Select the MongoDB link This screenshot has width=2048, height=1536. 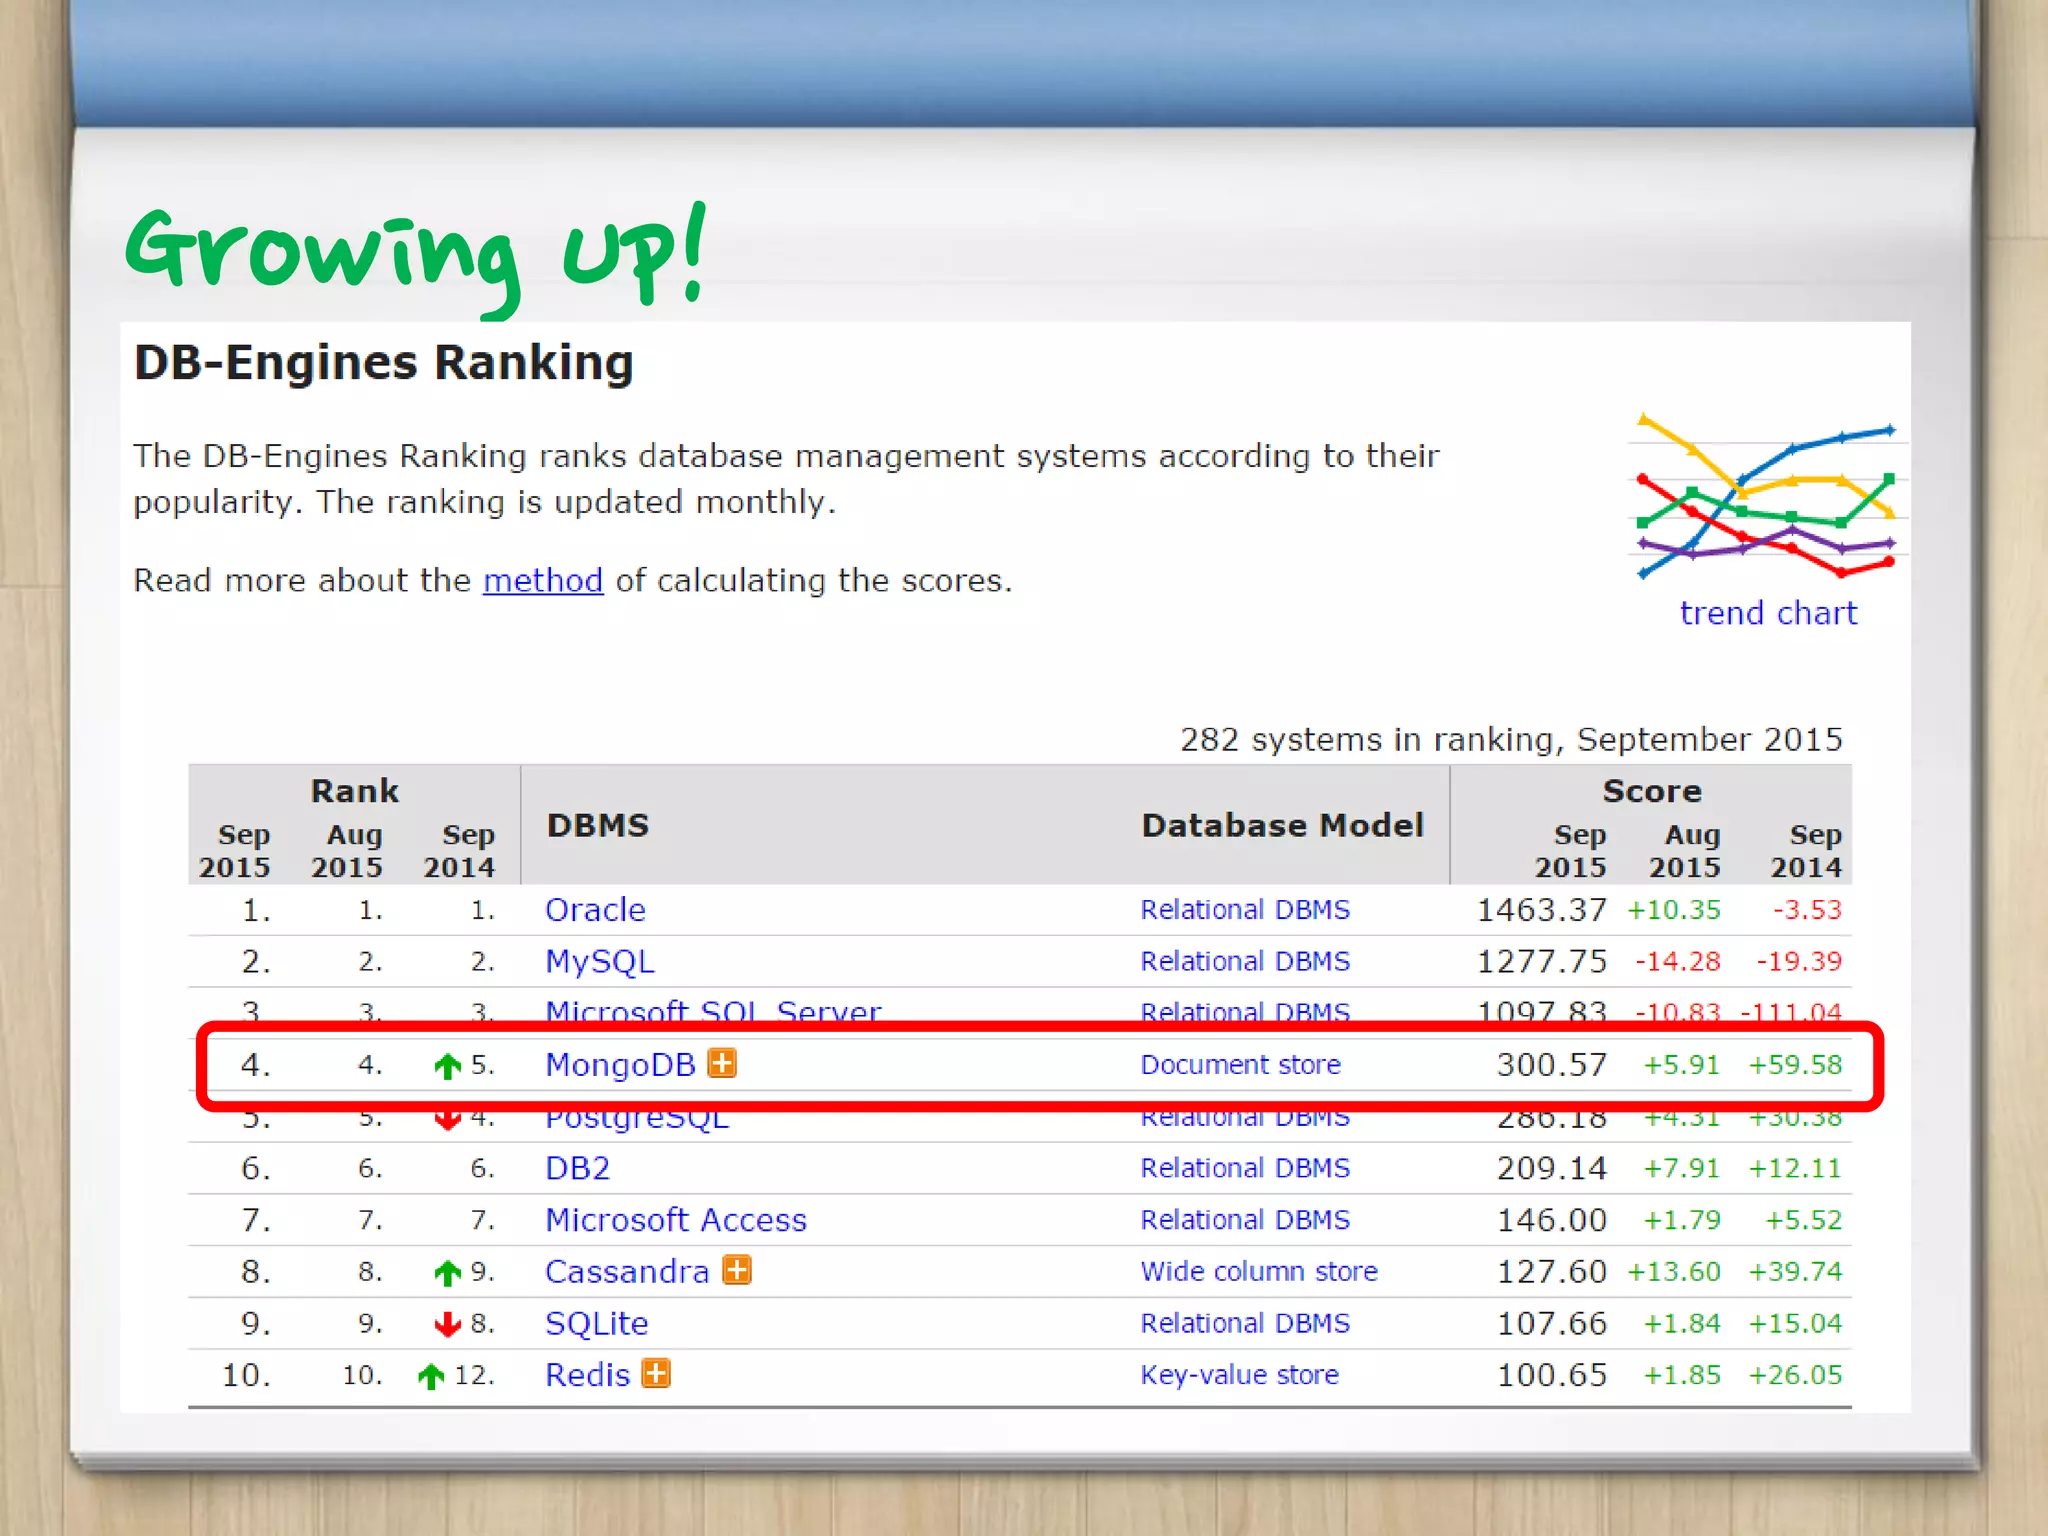[619, 1065]
